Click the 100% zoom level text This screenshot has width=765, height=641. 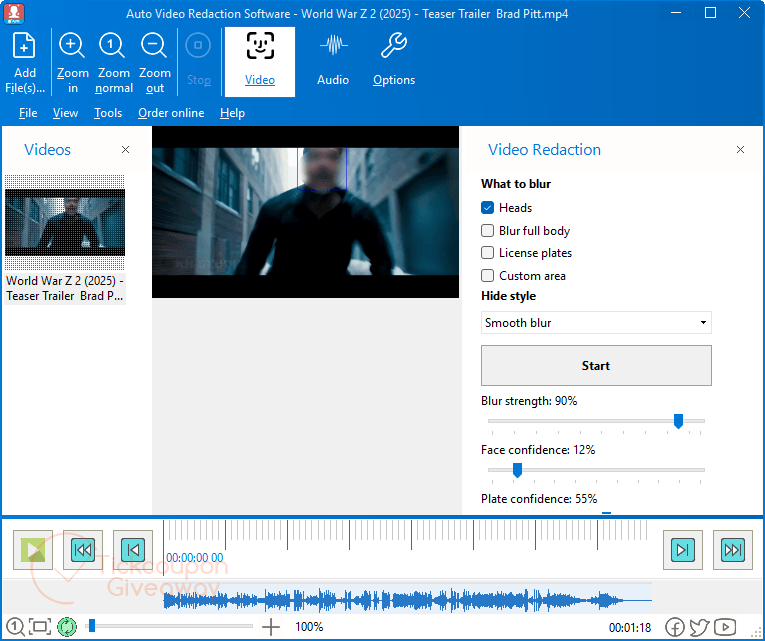[309, 626]
